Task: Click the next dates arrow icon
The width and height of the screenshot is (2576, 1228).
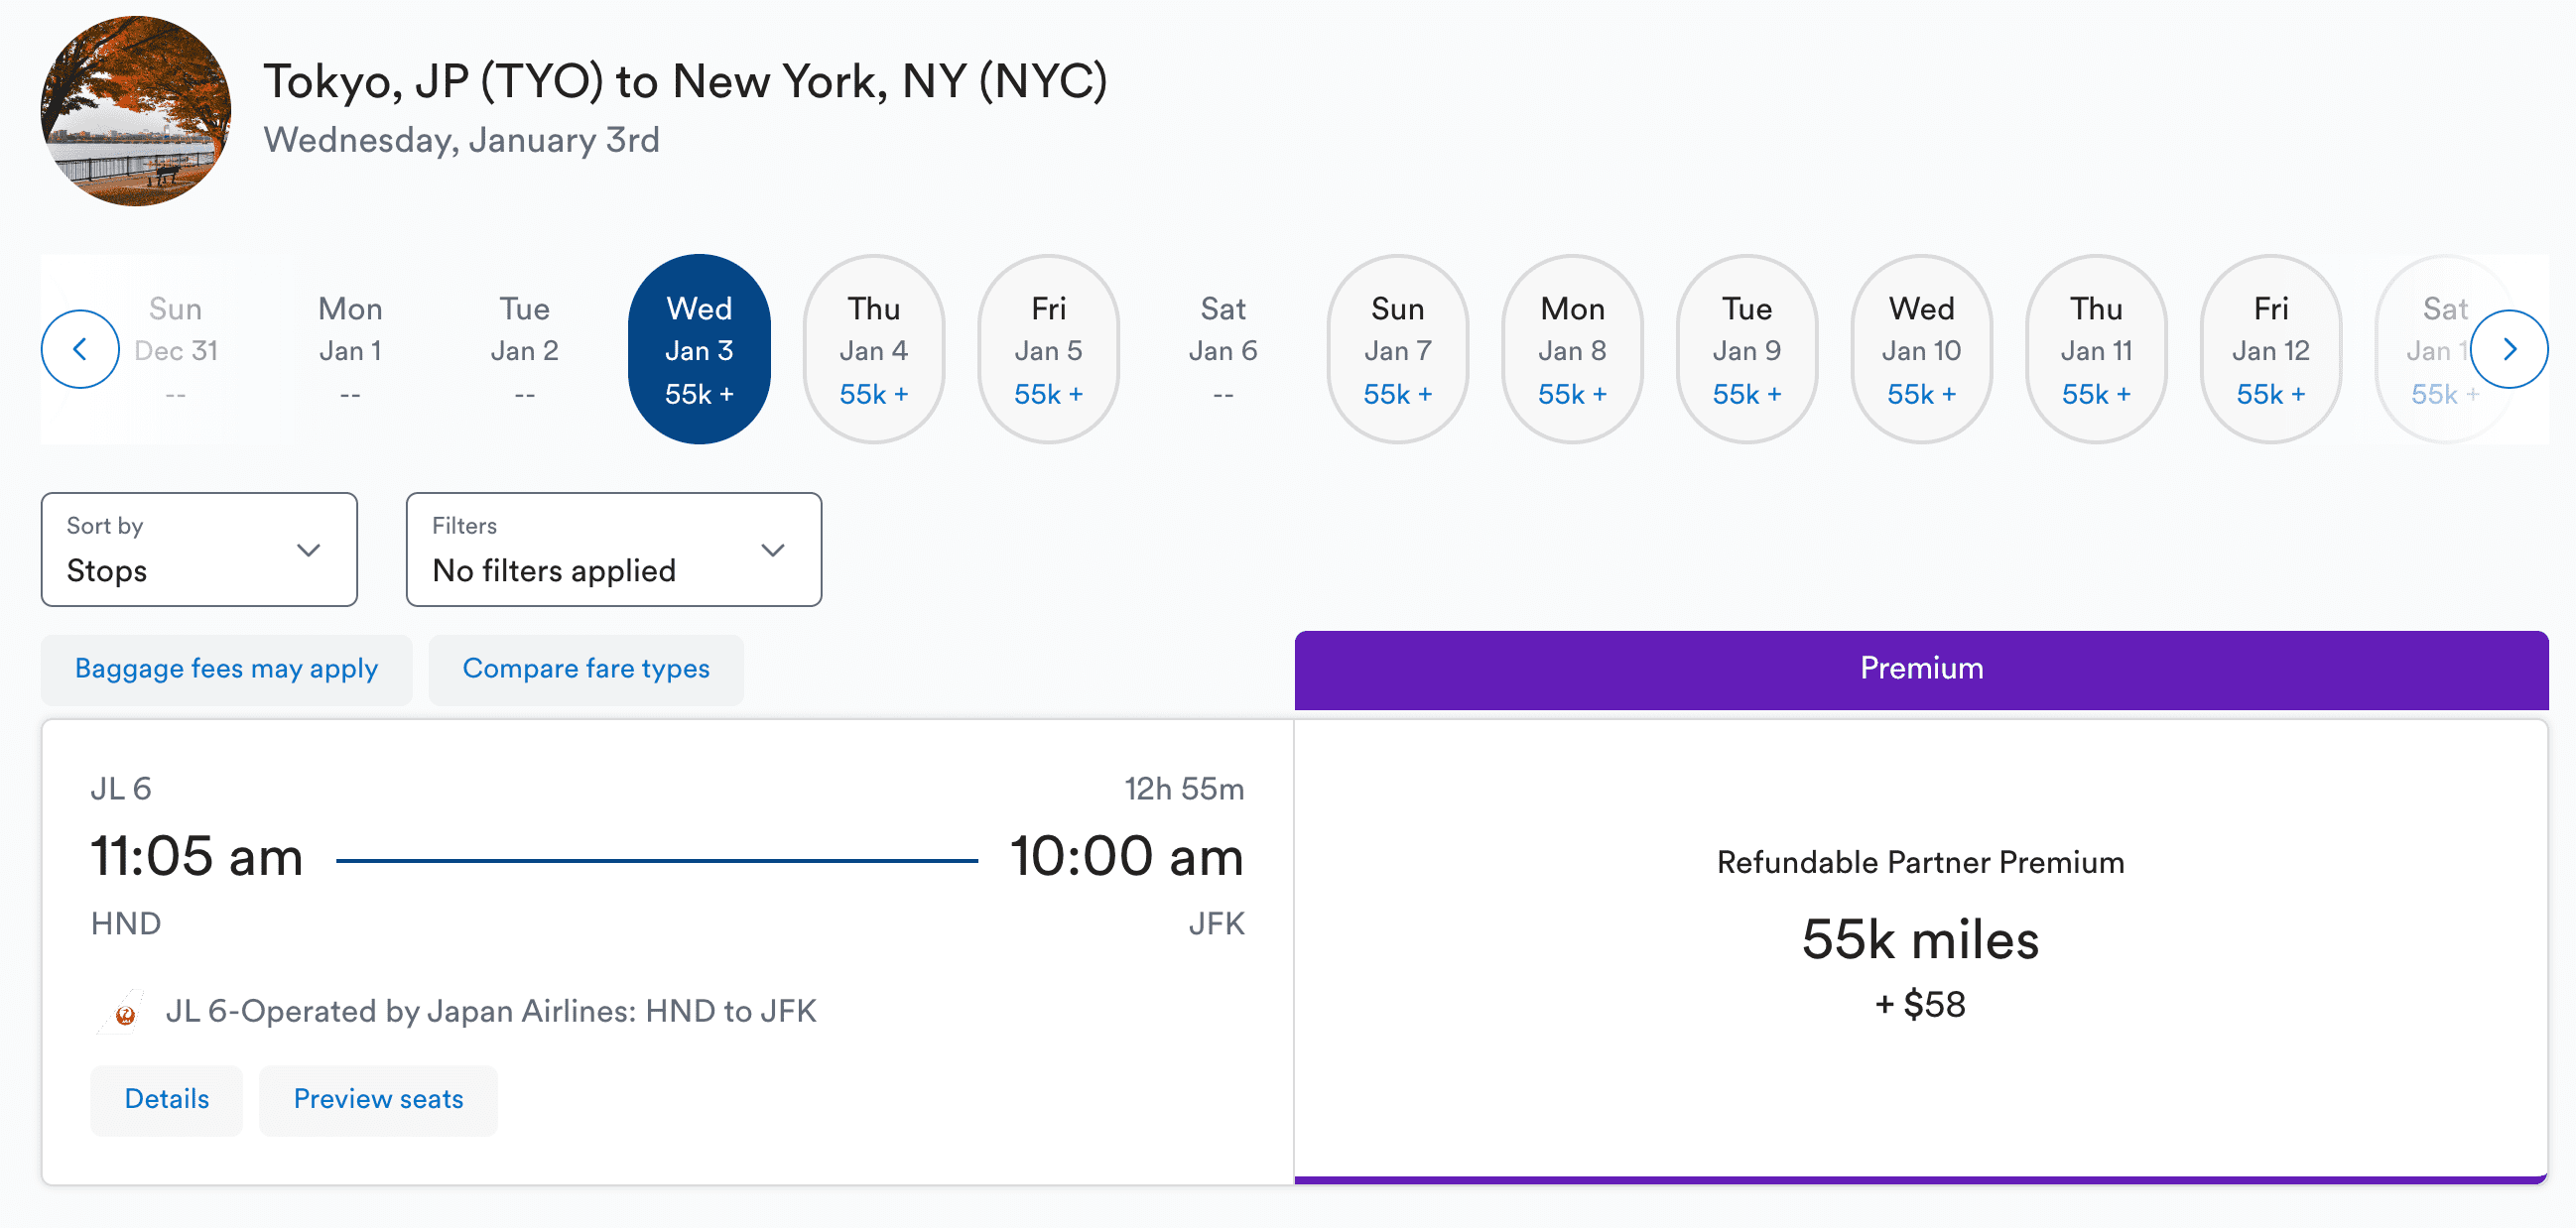Action: click(x=2509, y=349)
